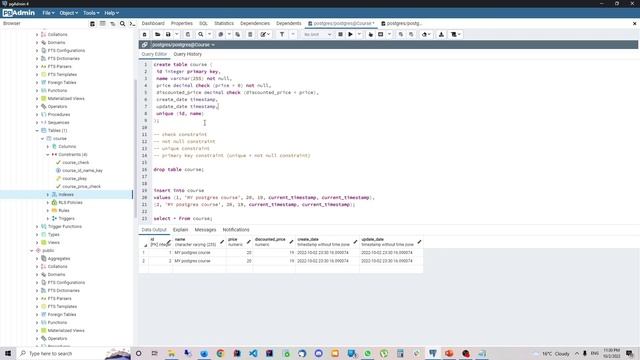This screenshot has width=640, height=360.
Task: Switch to the Dependencies tab
Action: [x=255, y=24]
